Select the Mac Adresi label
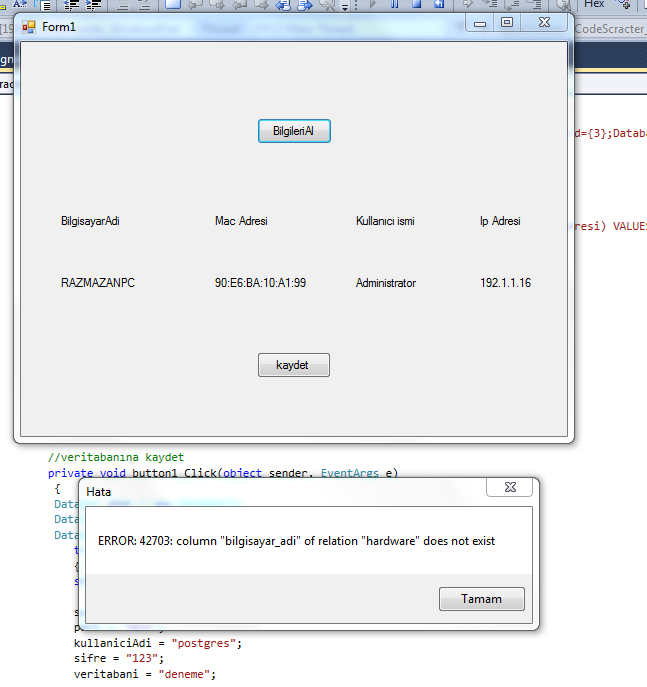Screen dimensions: 647x687 241,221
